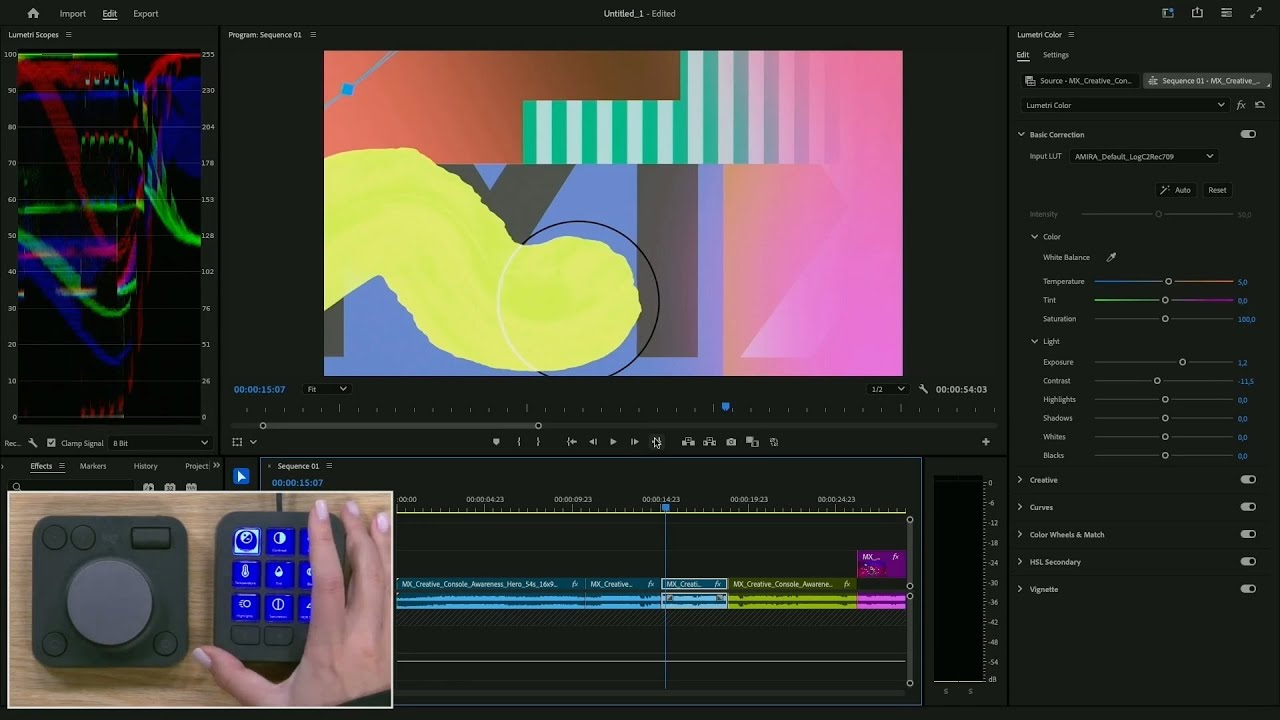Screen dimensions: 1280x720
Task: Toggle the Curves section switch
Action: click(1248, 507)
